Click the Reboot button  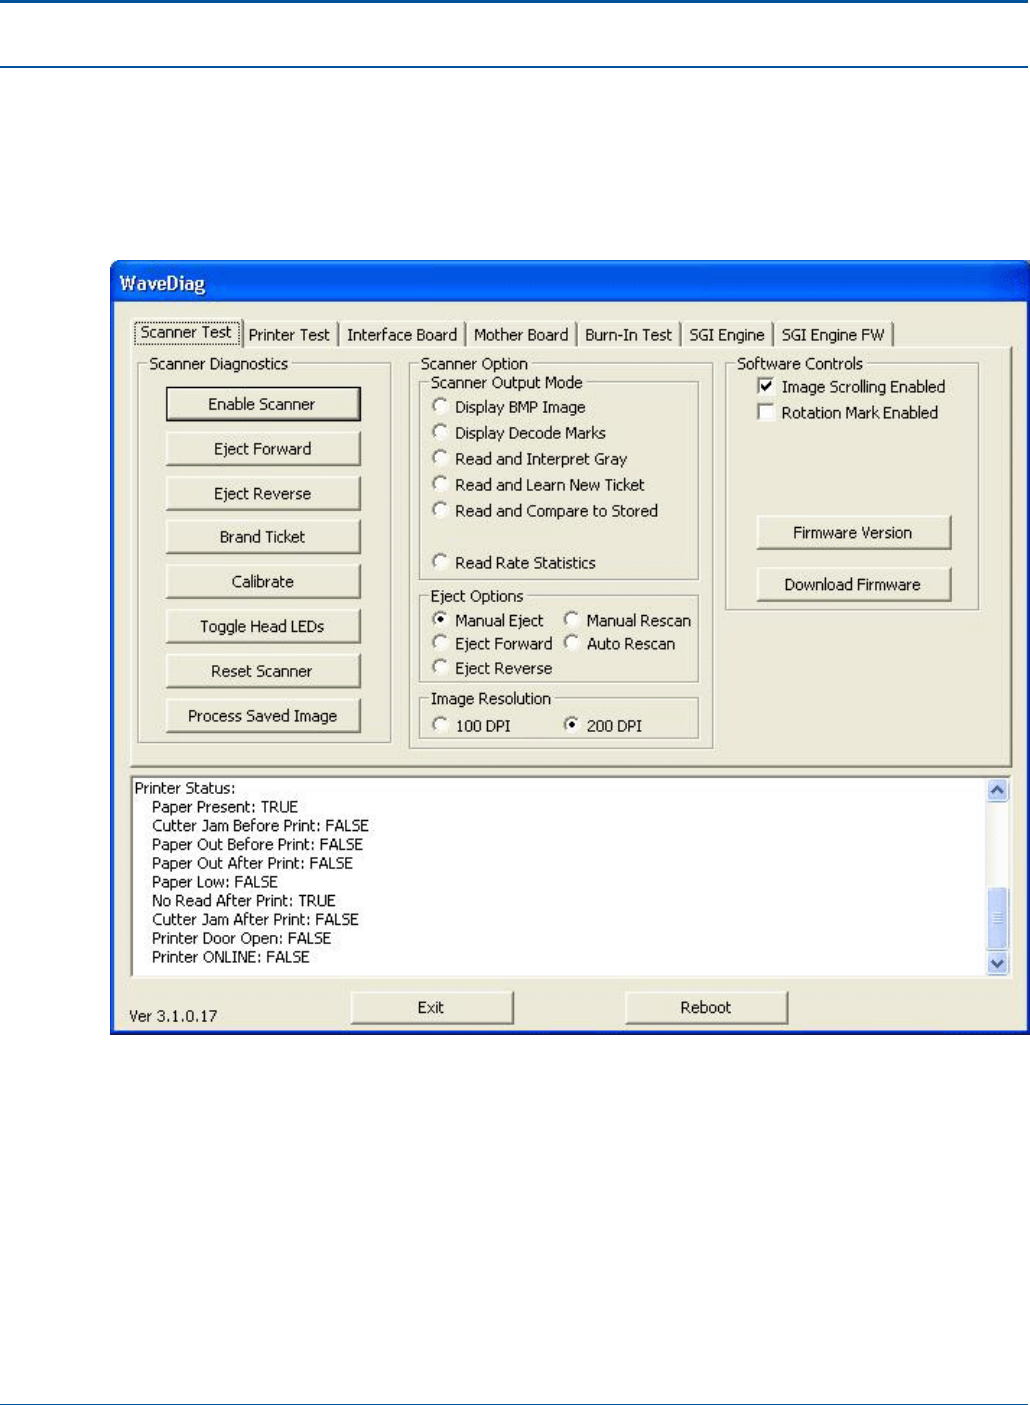coord(706,1008)
